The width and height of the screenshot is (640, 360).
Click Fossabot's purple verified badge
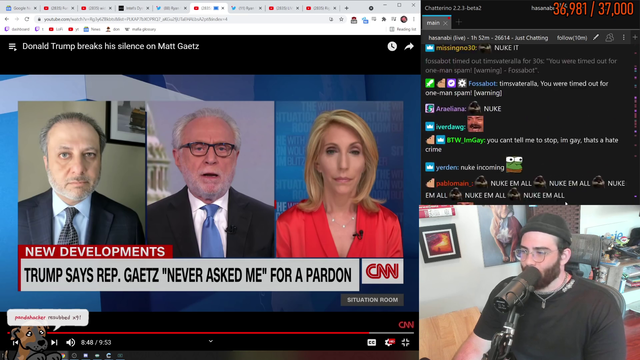[451, 83]
